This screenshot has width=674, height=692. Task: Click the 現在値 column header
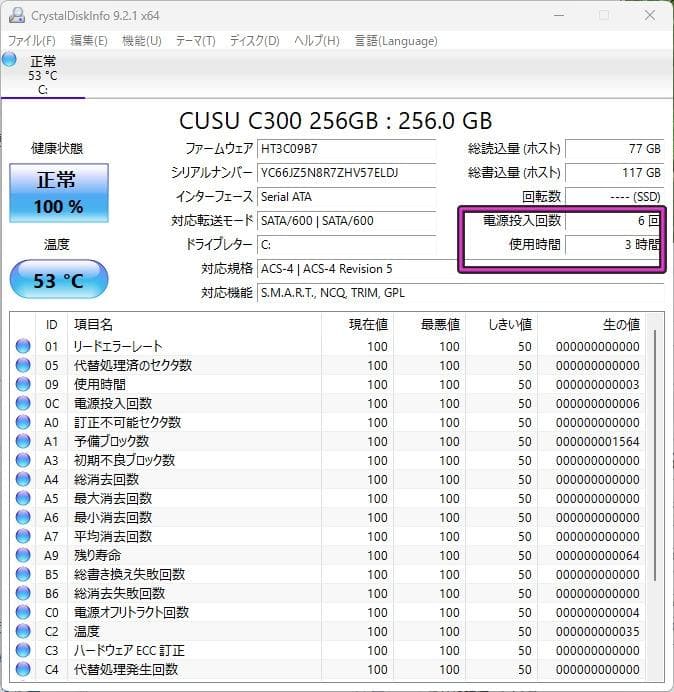click(357, 324)
